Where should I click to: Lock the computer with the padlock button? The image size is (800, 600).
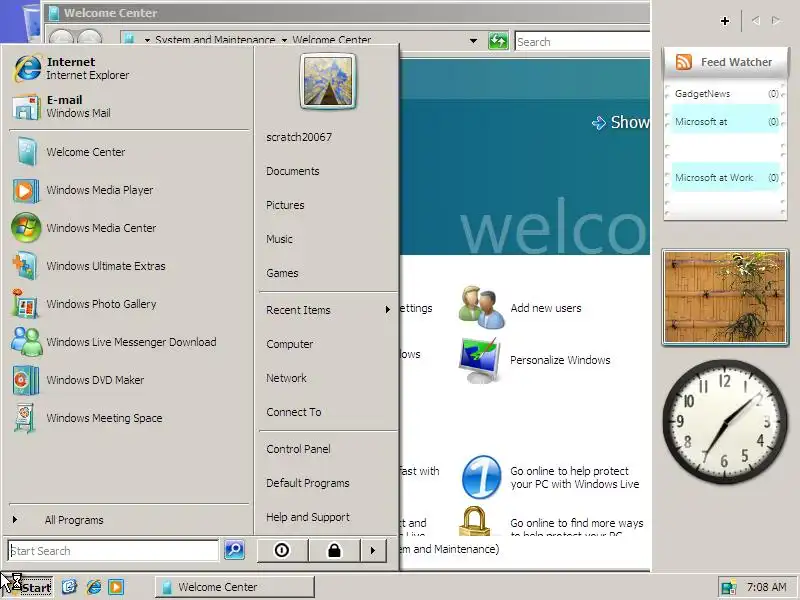click(334, 550)
